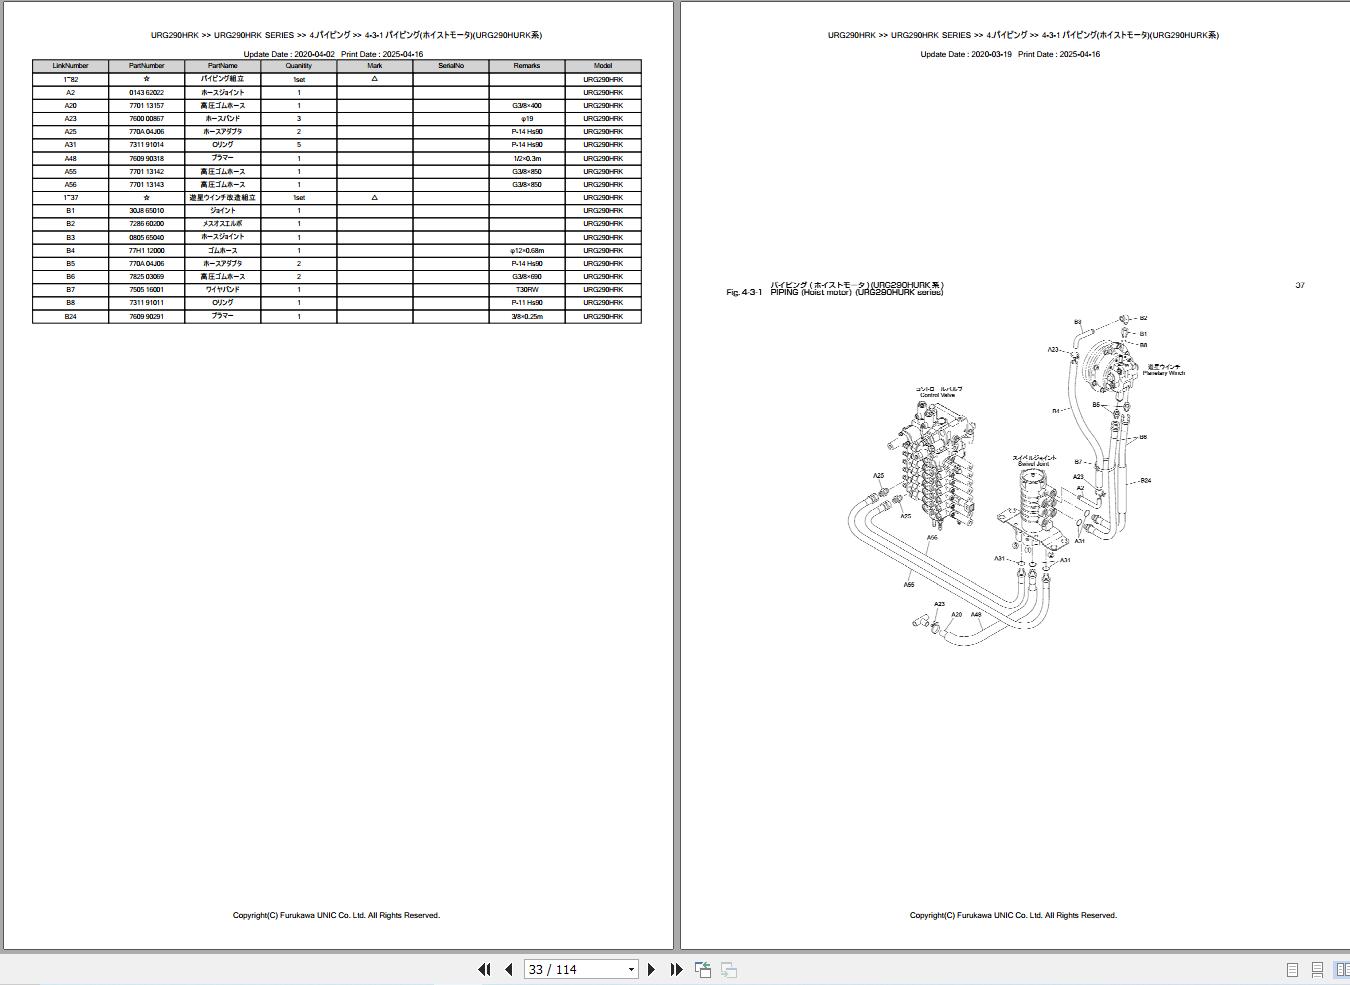Select part number 0143 62022

tap(147, 92)
